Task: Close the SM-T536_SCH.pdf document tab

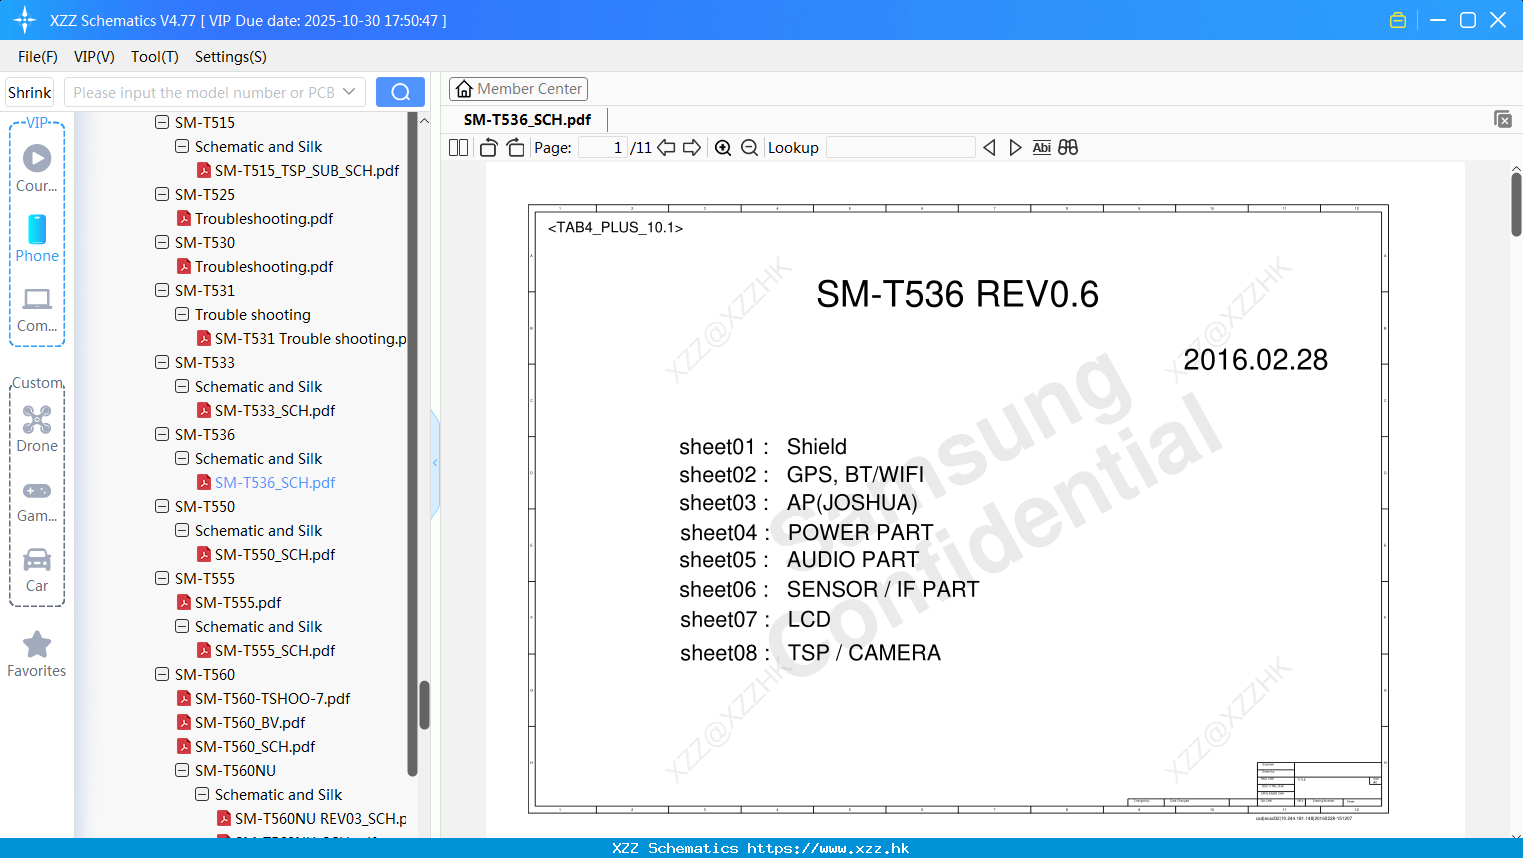Action: [x=1503, y=119]
